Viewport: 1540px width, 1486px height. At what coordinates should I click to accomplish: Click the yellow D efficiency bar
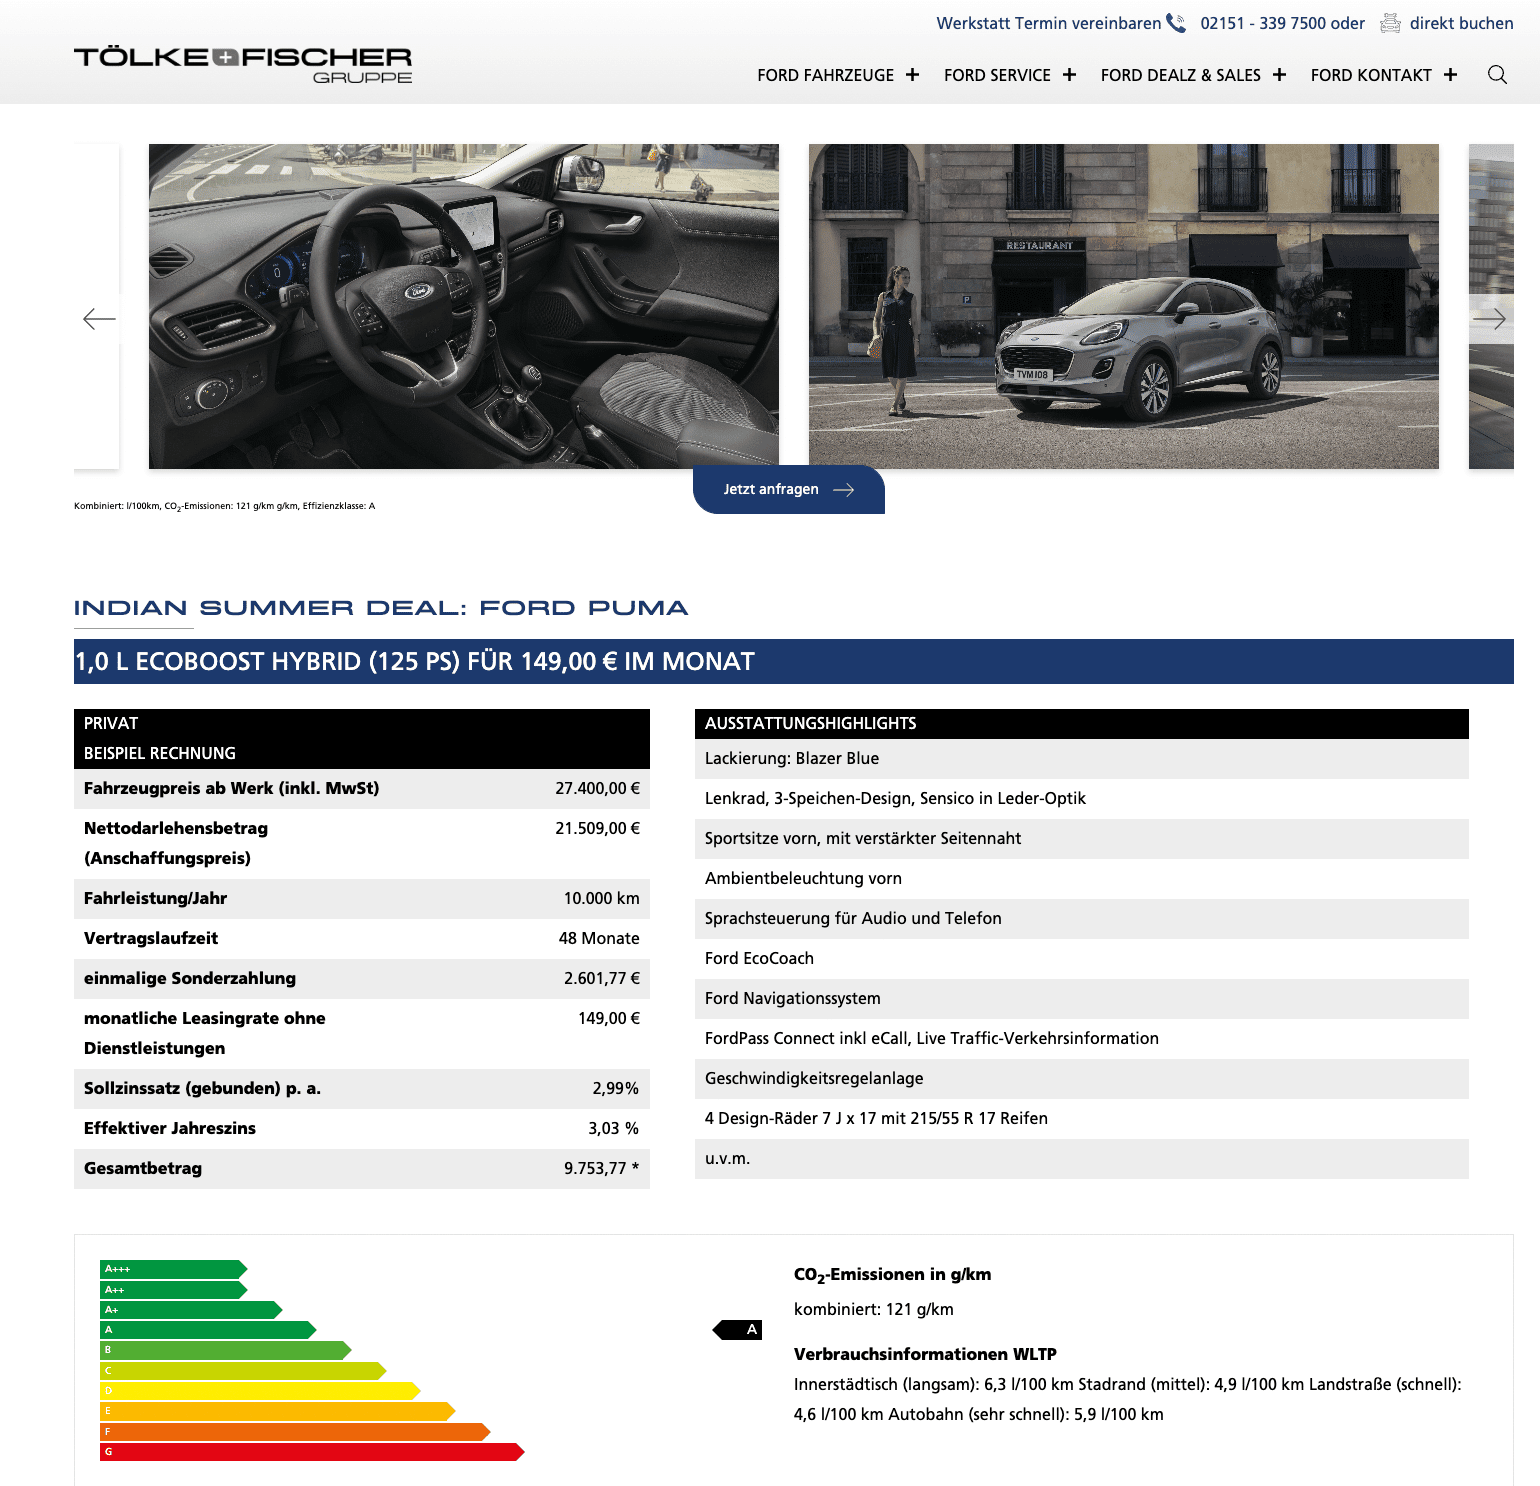pyautogui.click(x=260, y=1391)
